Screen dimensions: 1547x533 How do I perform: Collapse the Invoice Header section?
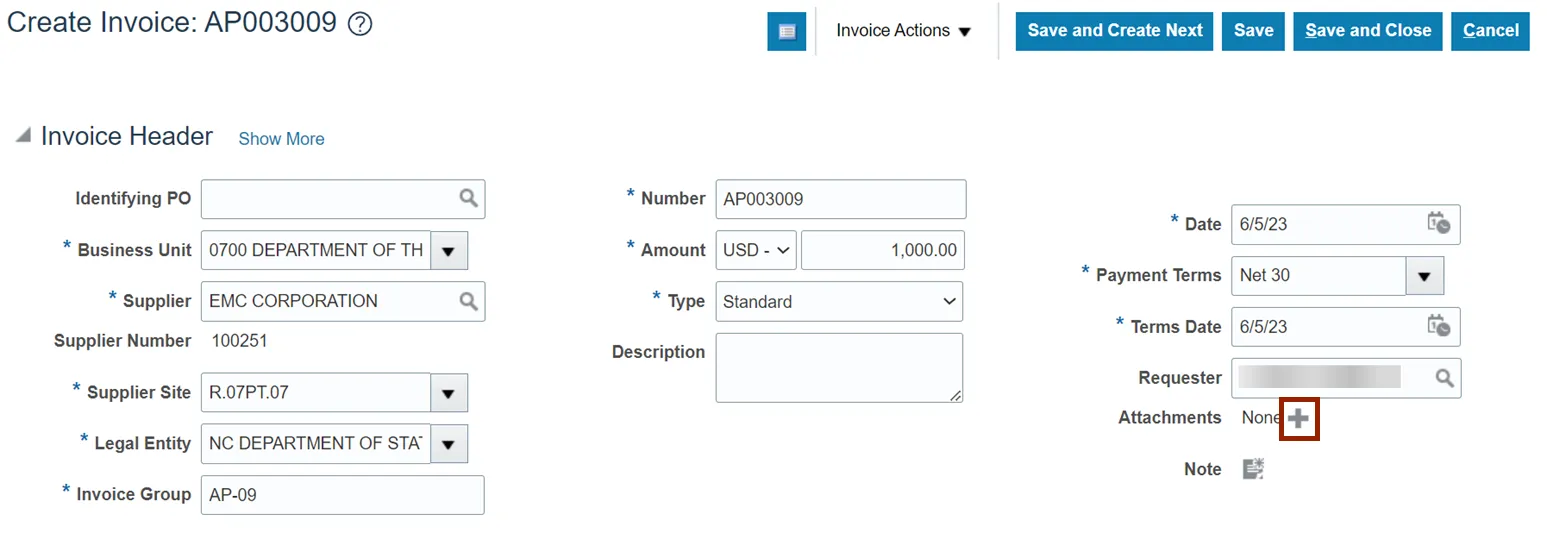pos(22,136)
